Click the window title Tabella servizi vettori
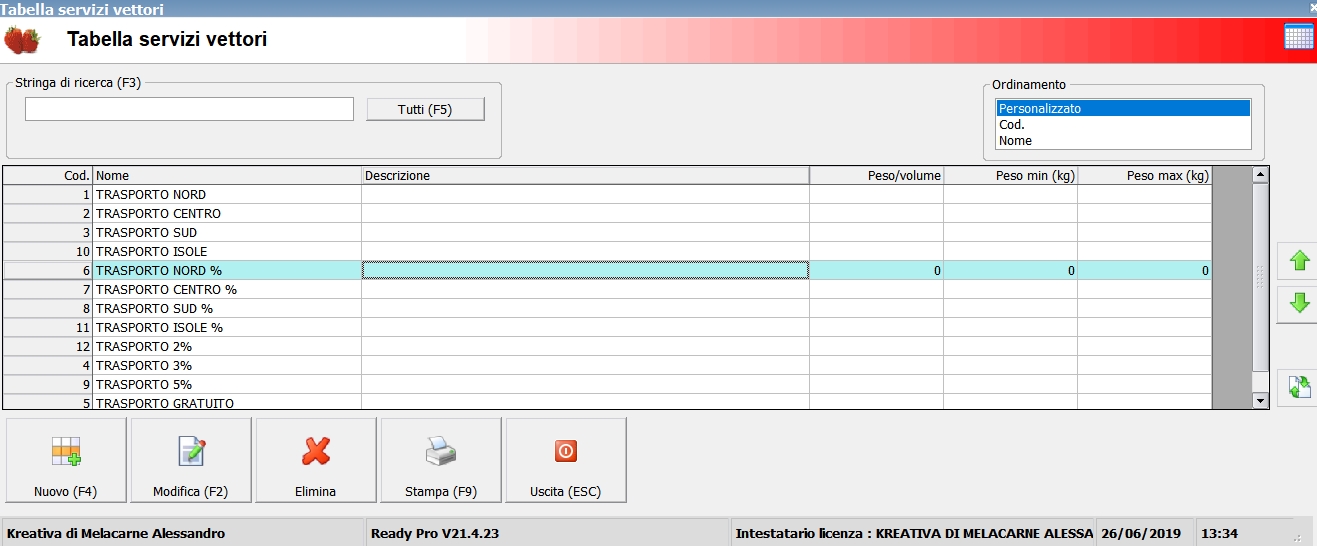 [83, 9]
